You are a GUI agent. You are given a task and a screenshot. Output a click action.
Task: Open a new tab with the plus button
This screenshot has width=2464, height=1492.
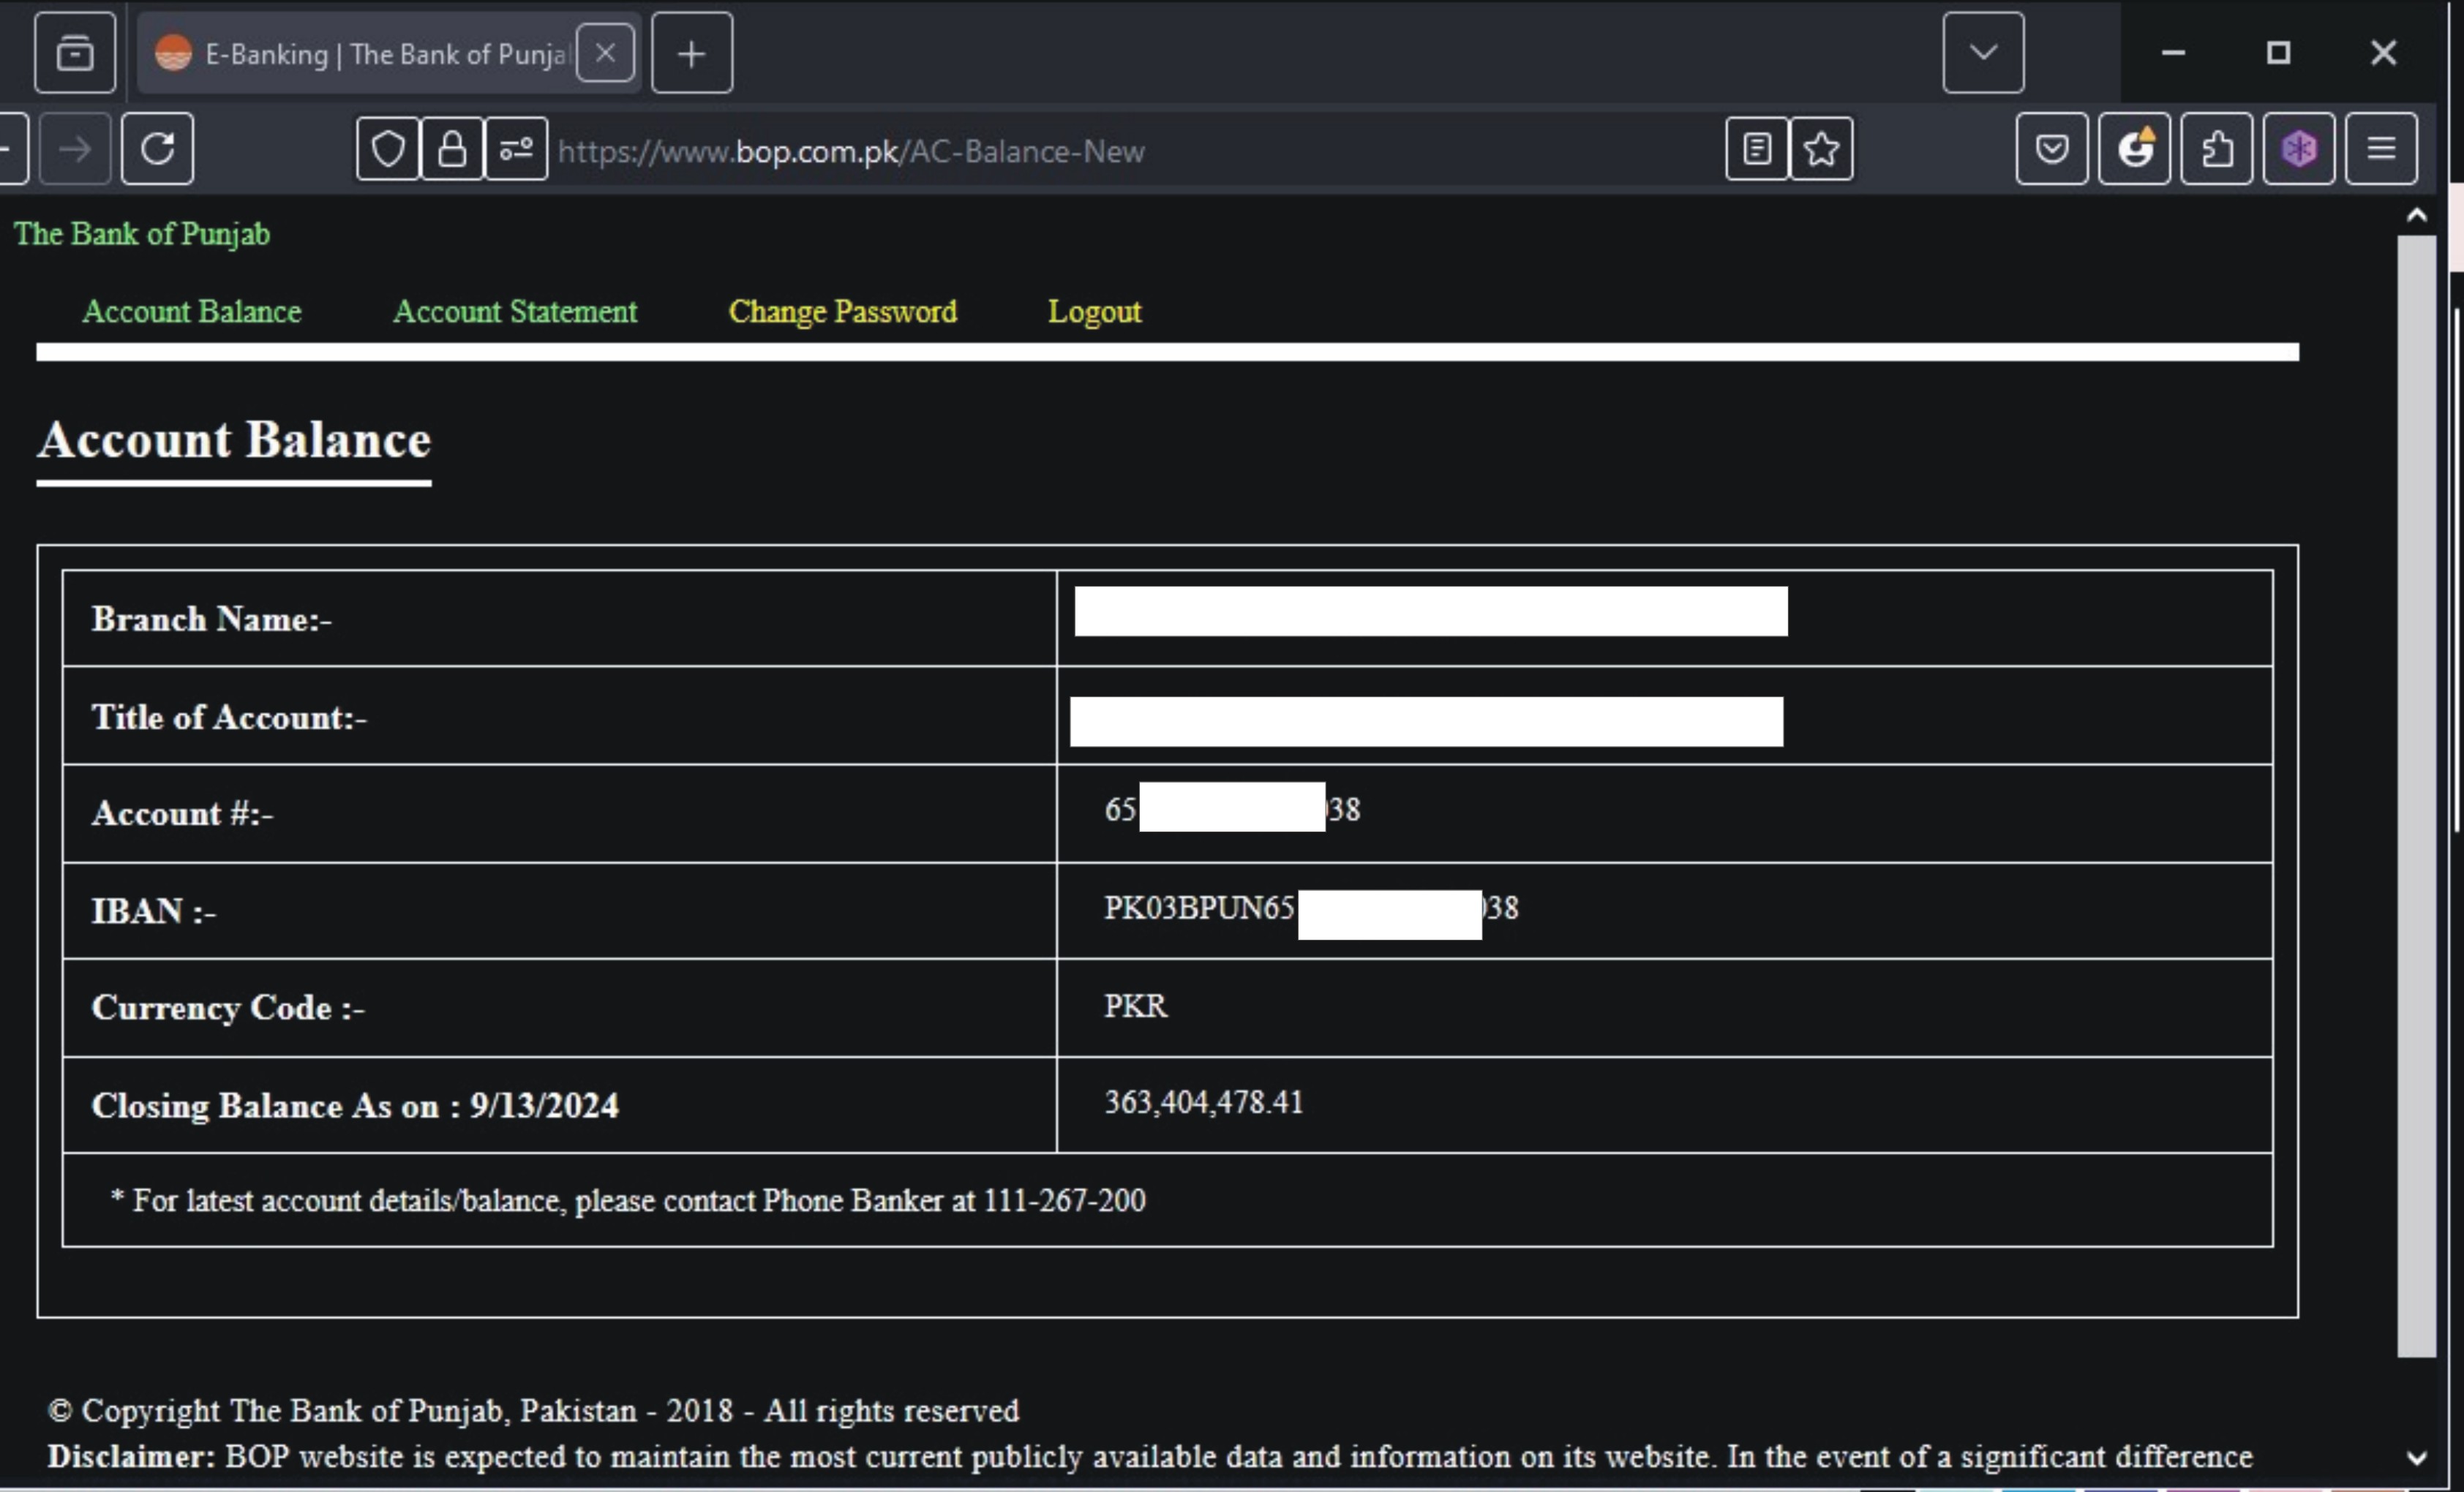click(692, 53)
